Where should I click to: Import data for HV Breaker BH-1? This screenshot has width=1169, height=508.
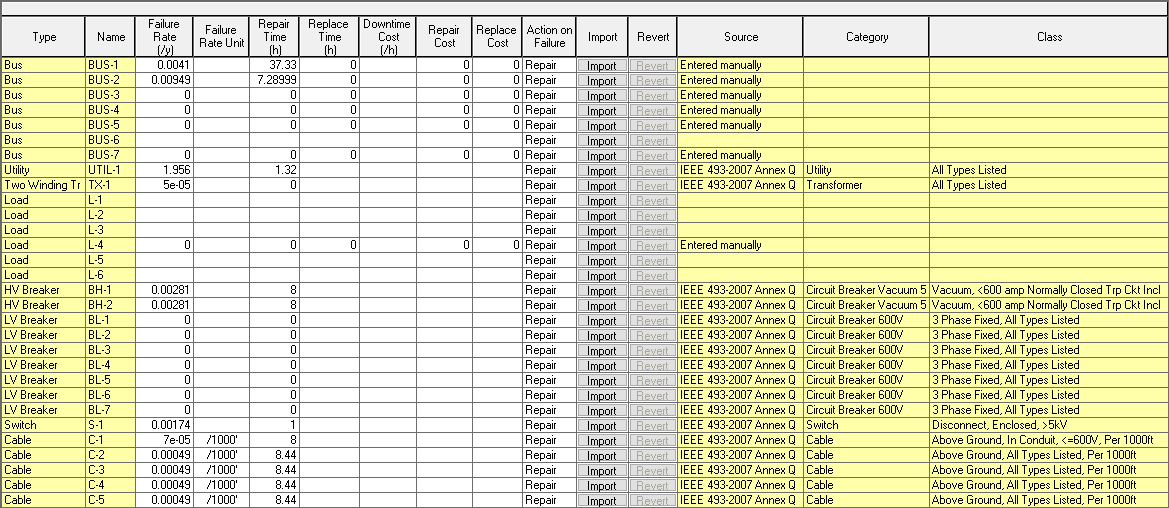[602, 291]
